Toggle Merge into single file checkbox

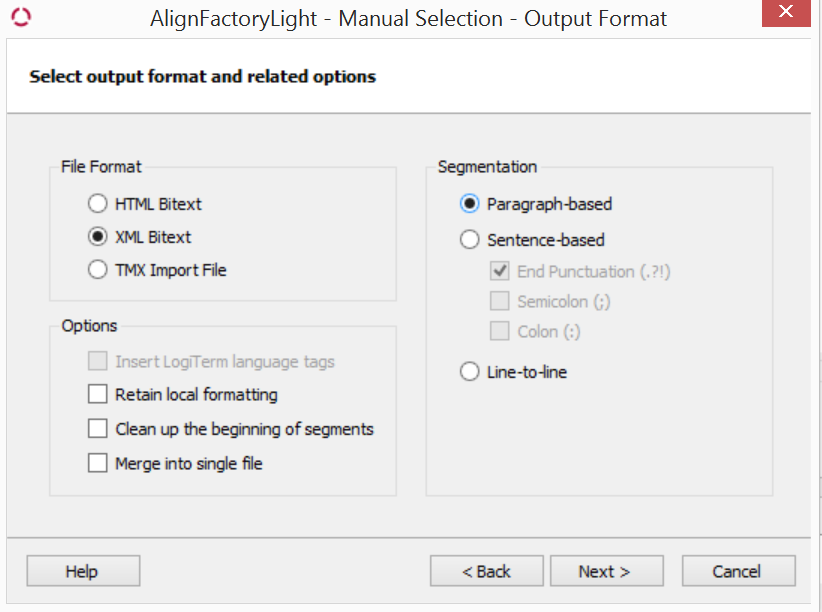click(x=98, y=463)
